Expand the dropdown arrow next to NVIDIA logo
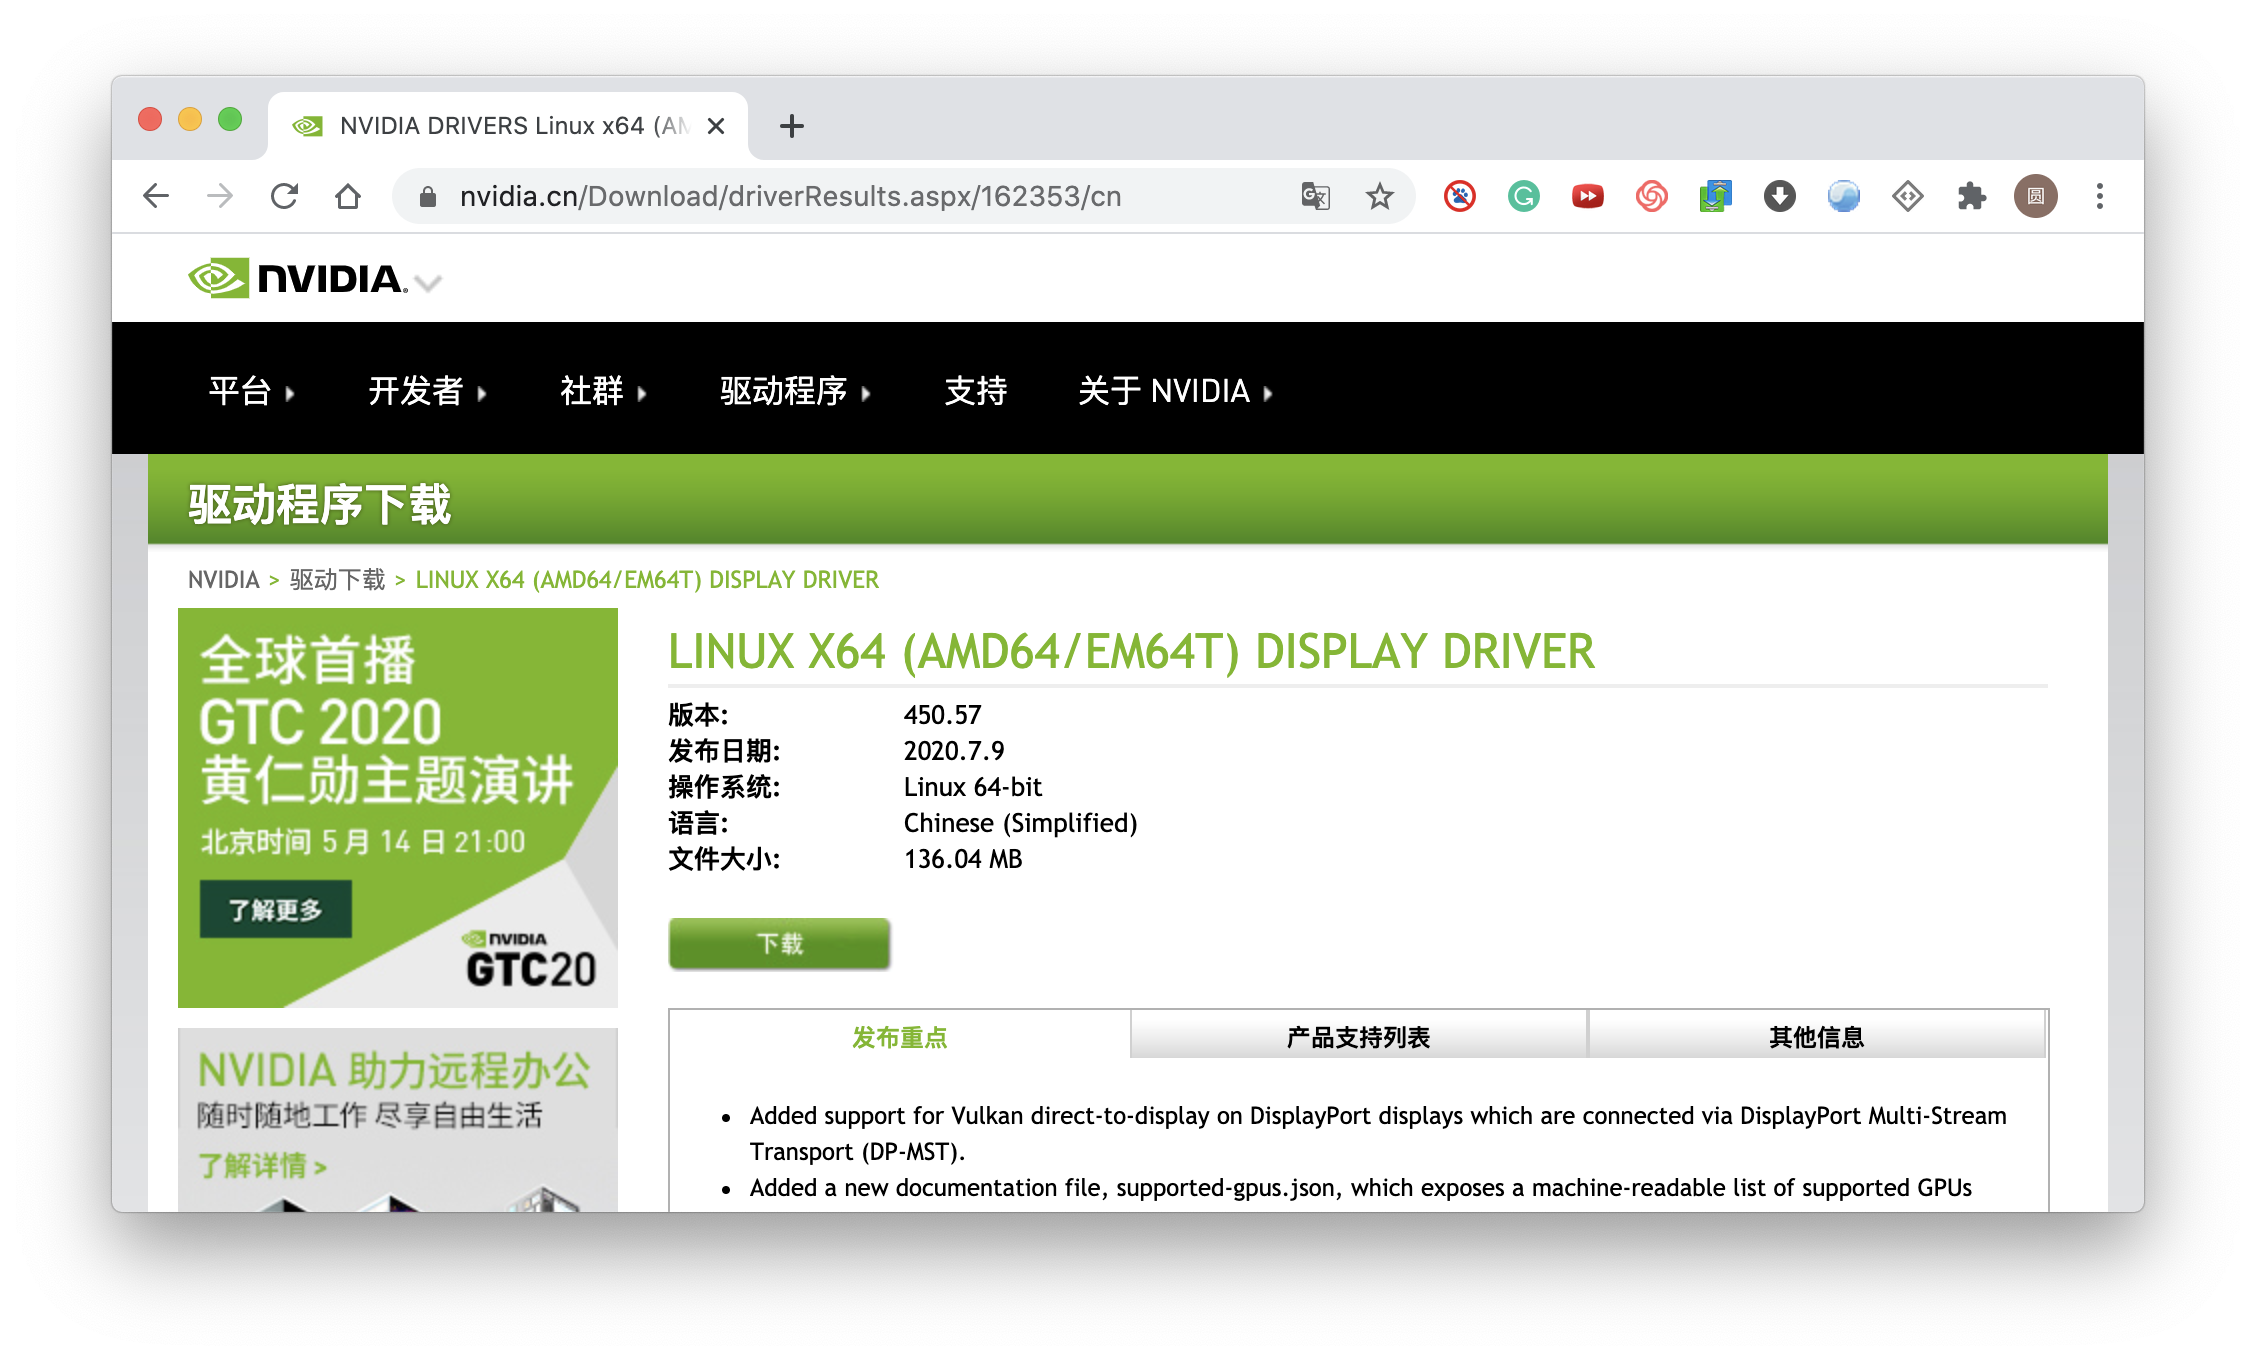Image resolution: width=2256 pixels, height=1360 pixels. pos(429,284)
